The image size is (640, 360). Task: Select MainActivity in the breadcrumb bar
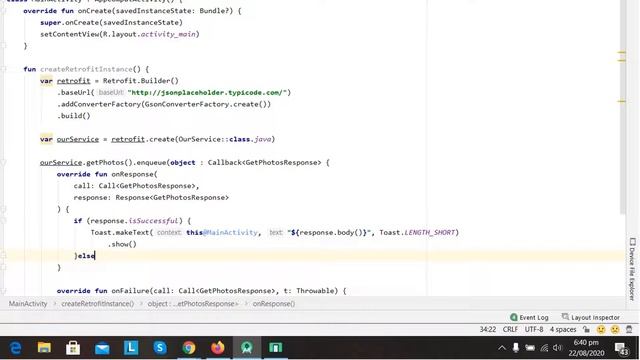point(28,304)
